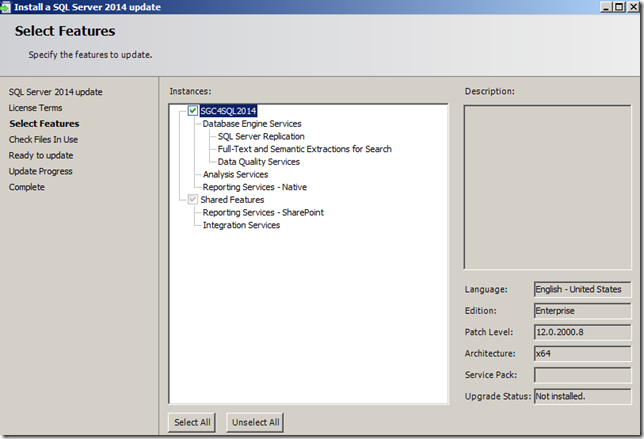The height and width of the screenshot is (439, 644).
Task: Toggle the SGC4SQL2014 instance checkbox
Action: point(193,110)
